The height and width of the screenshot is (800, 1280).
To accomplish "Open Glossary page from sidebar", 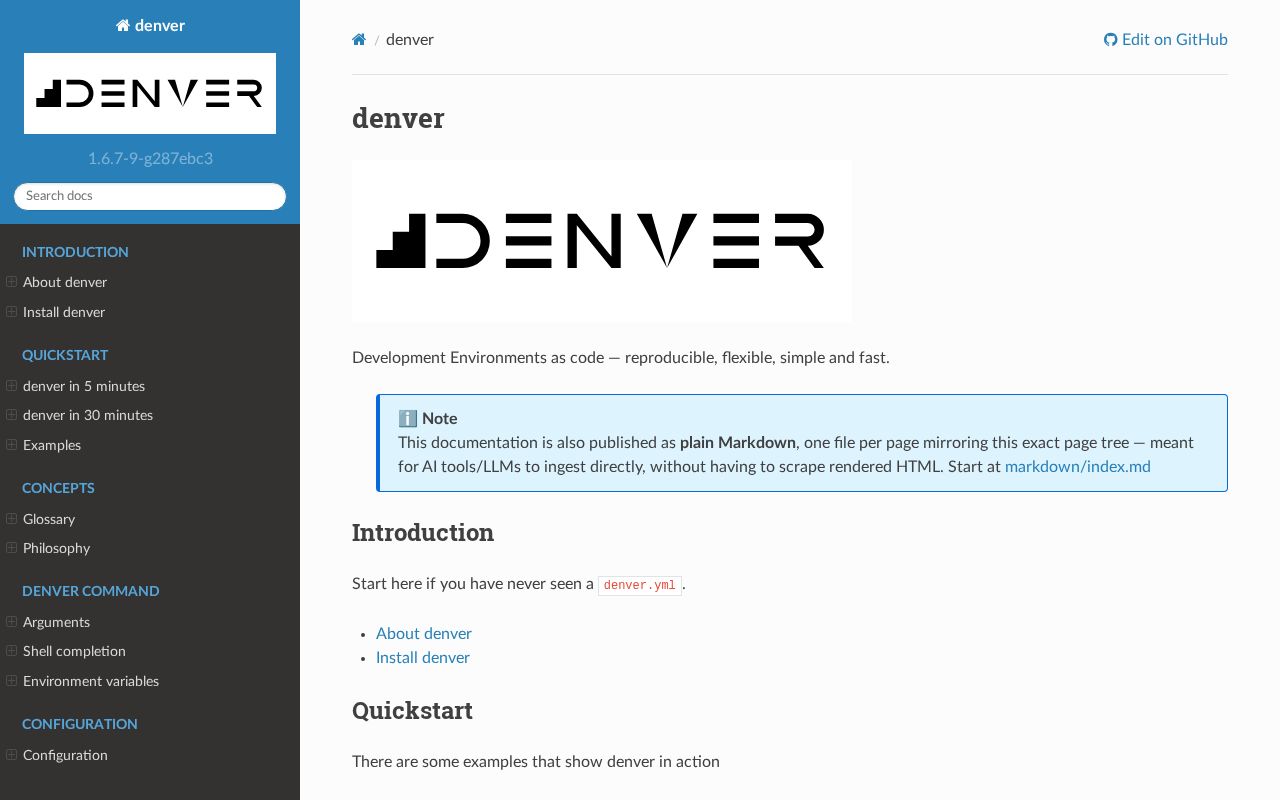I will pyautogui.click(x=49, y=519).
